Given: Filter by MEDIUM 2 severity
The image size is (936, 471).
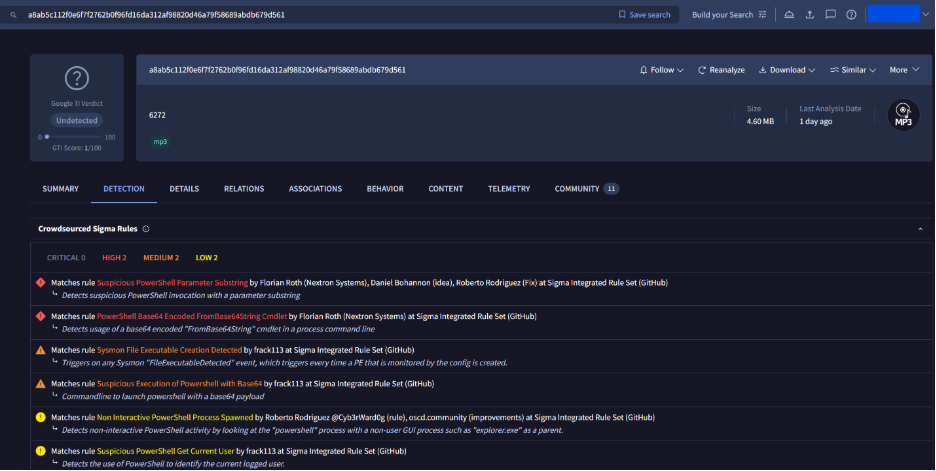Looking at the screenshot, I should 161,258.
